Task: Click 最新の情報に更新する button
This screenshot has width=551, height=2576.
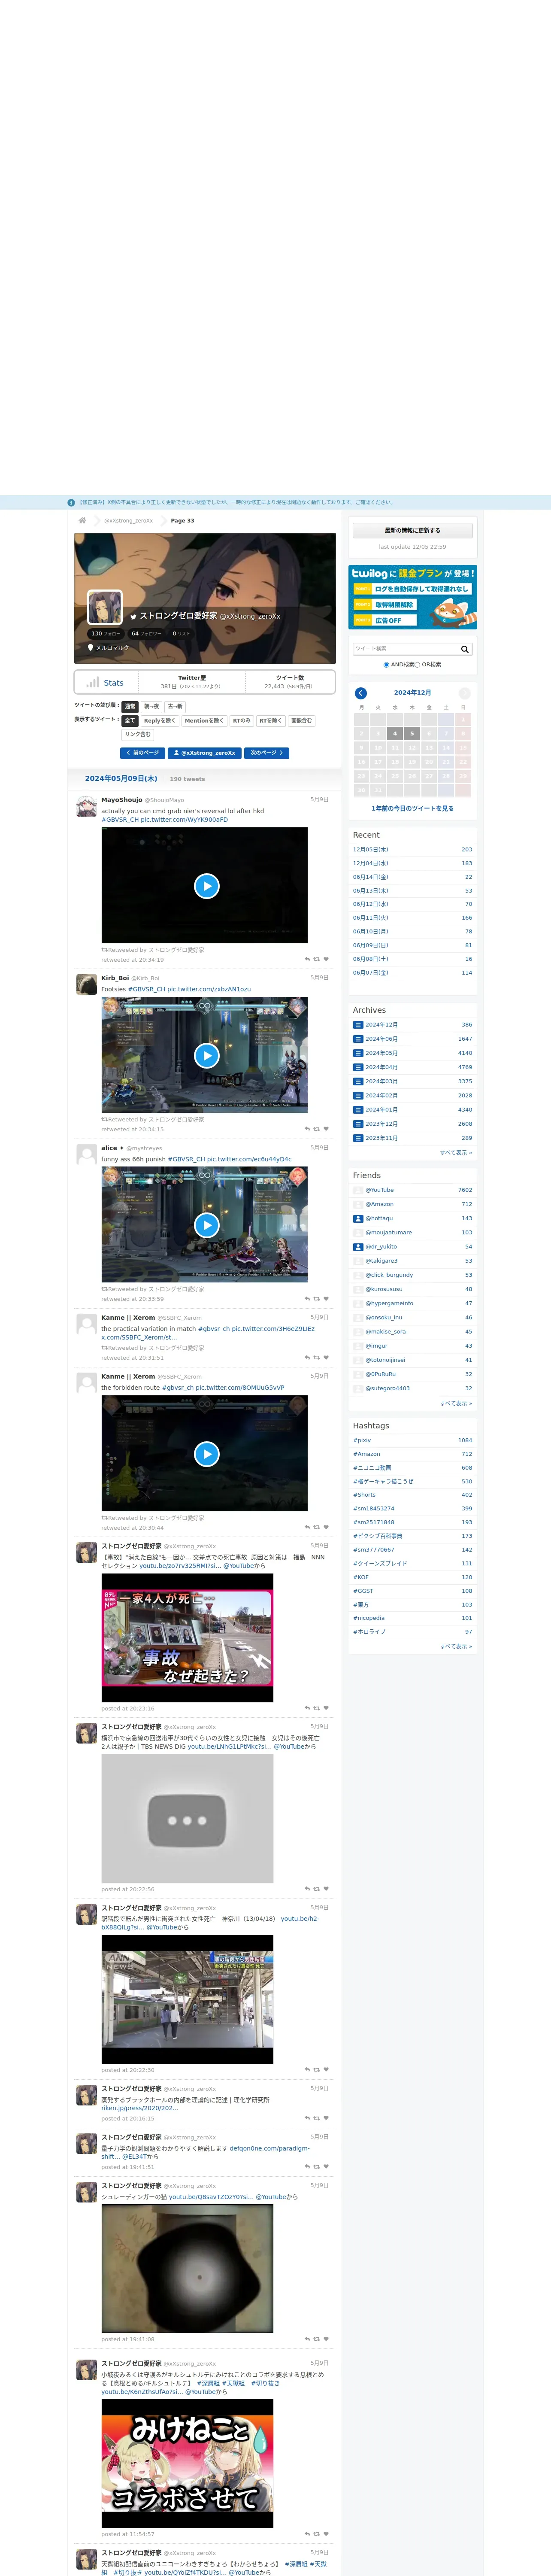Action: pos(412,531)
